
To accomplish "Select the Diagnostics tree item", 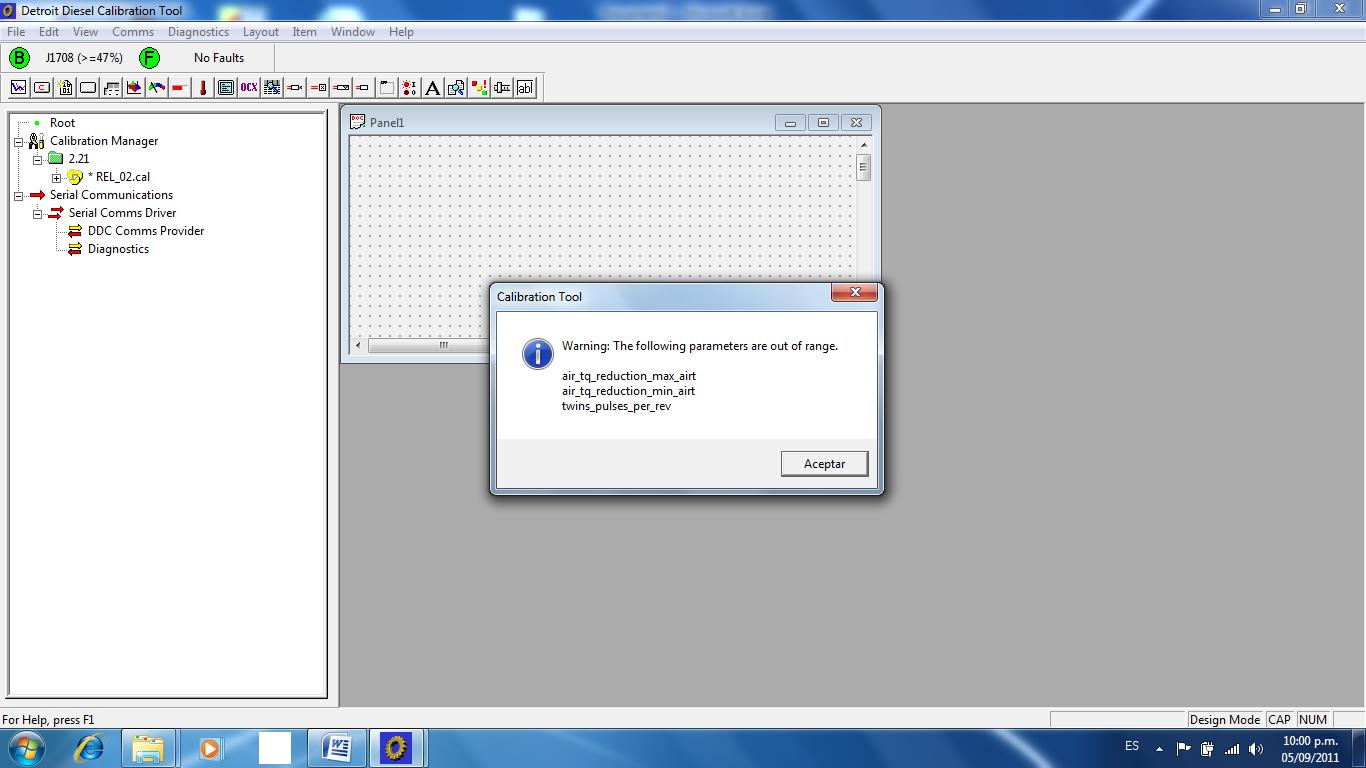I will 118,249.
